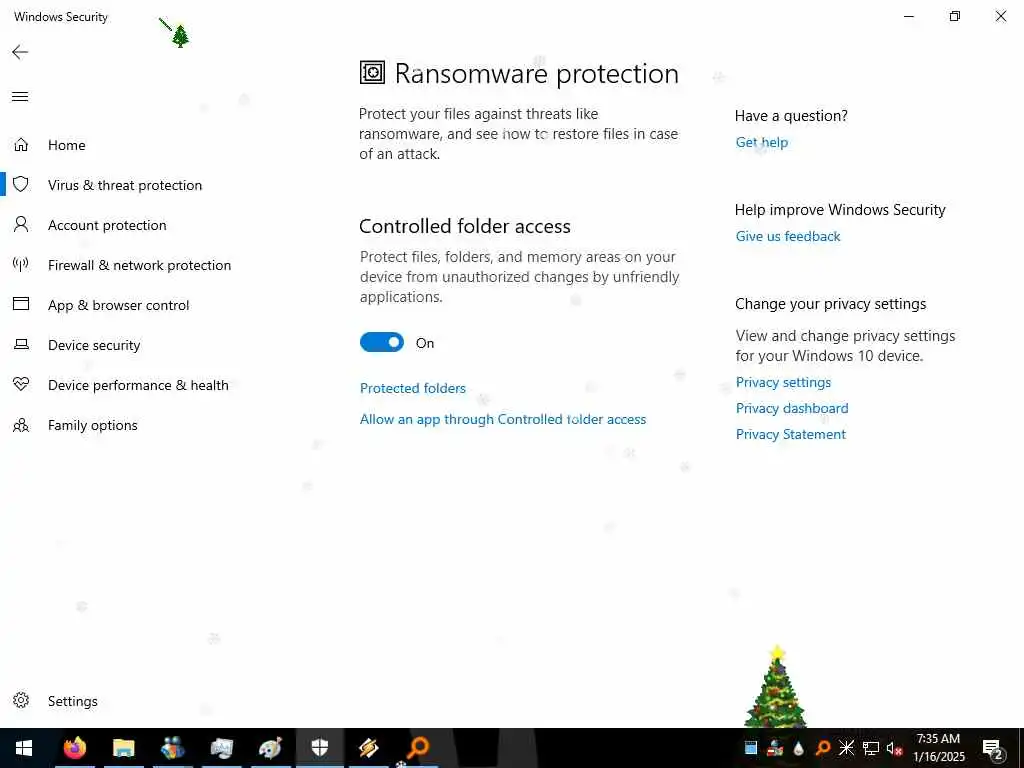Open Device performance & health label
Image resolution: width=1024 pixels, height=768 pixels.
tap(138, 385)
